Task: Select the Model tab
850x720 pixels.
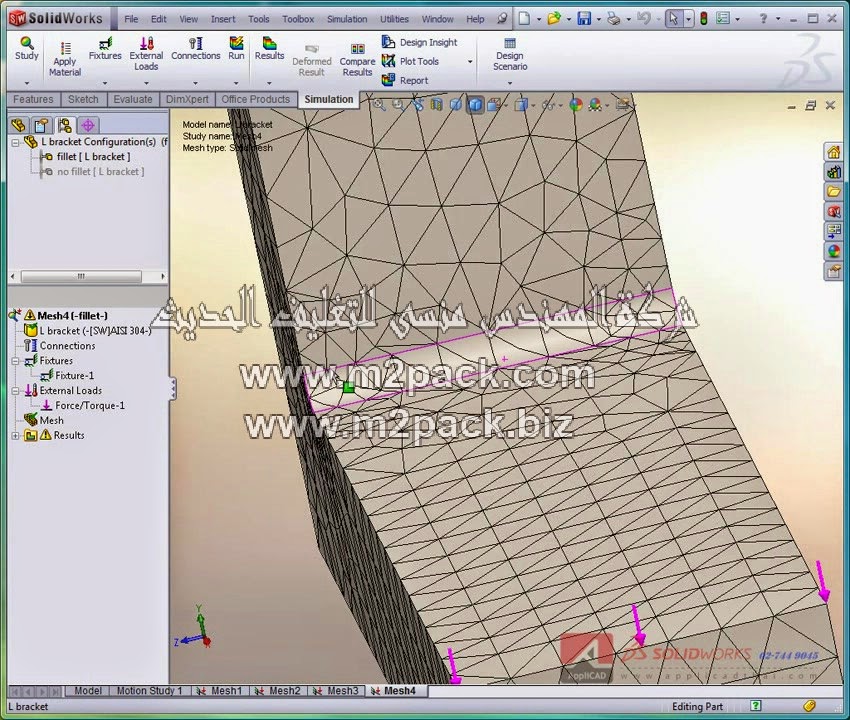Action: click(87, 691)
